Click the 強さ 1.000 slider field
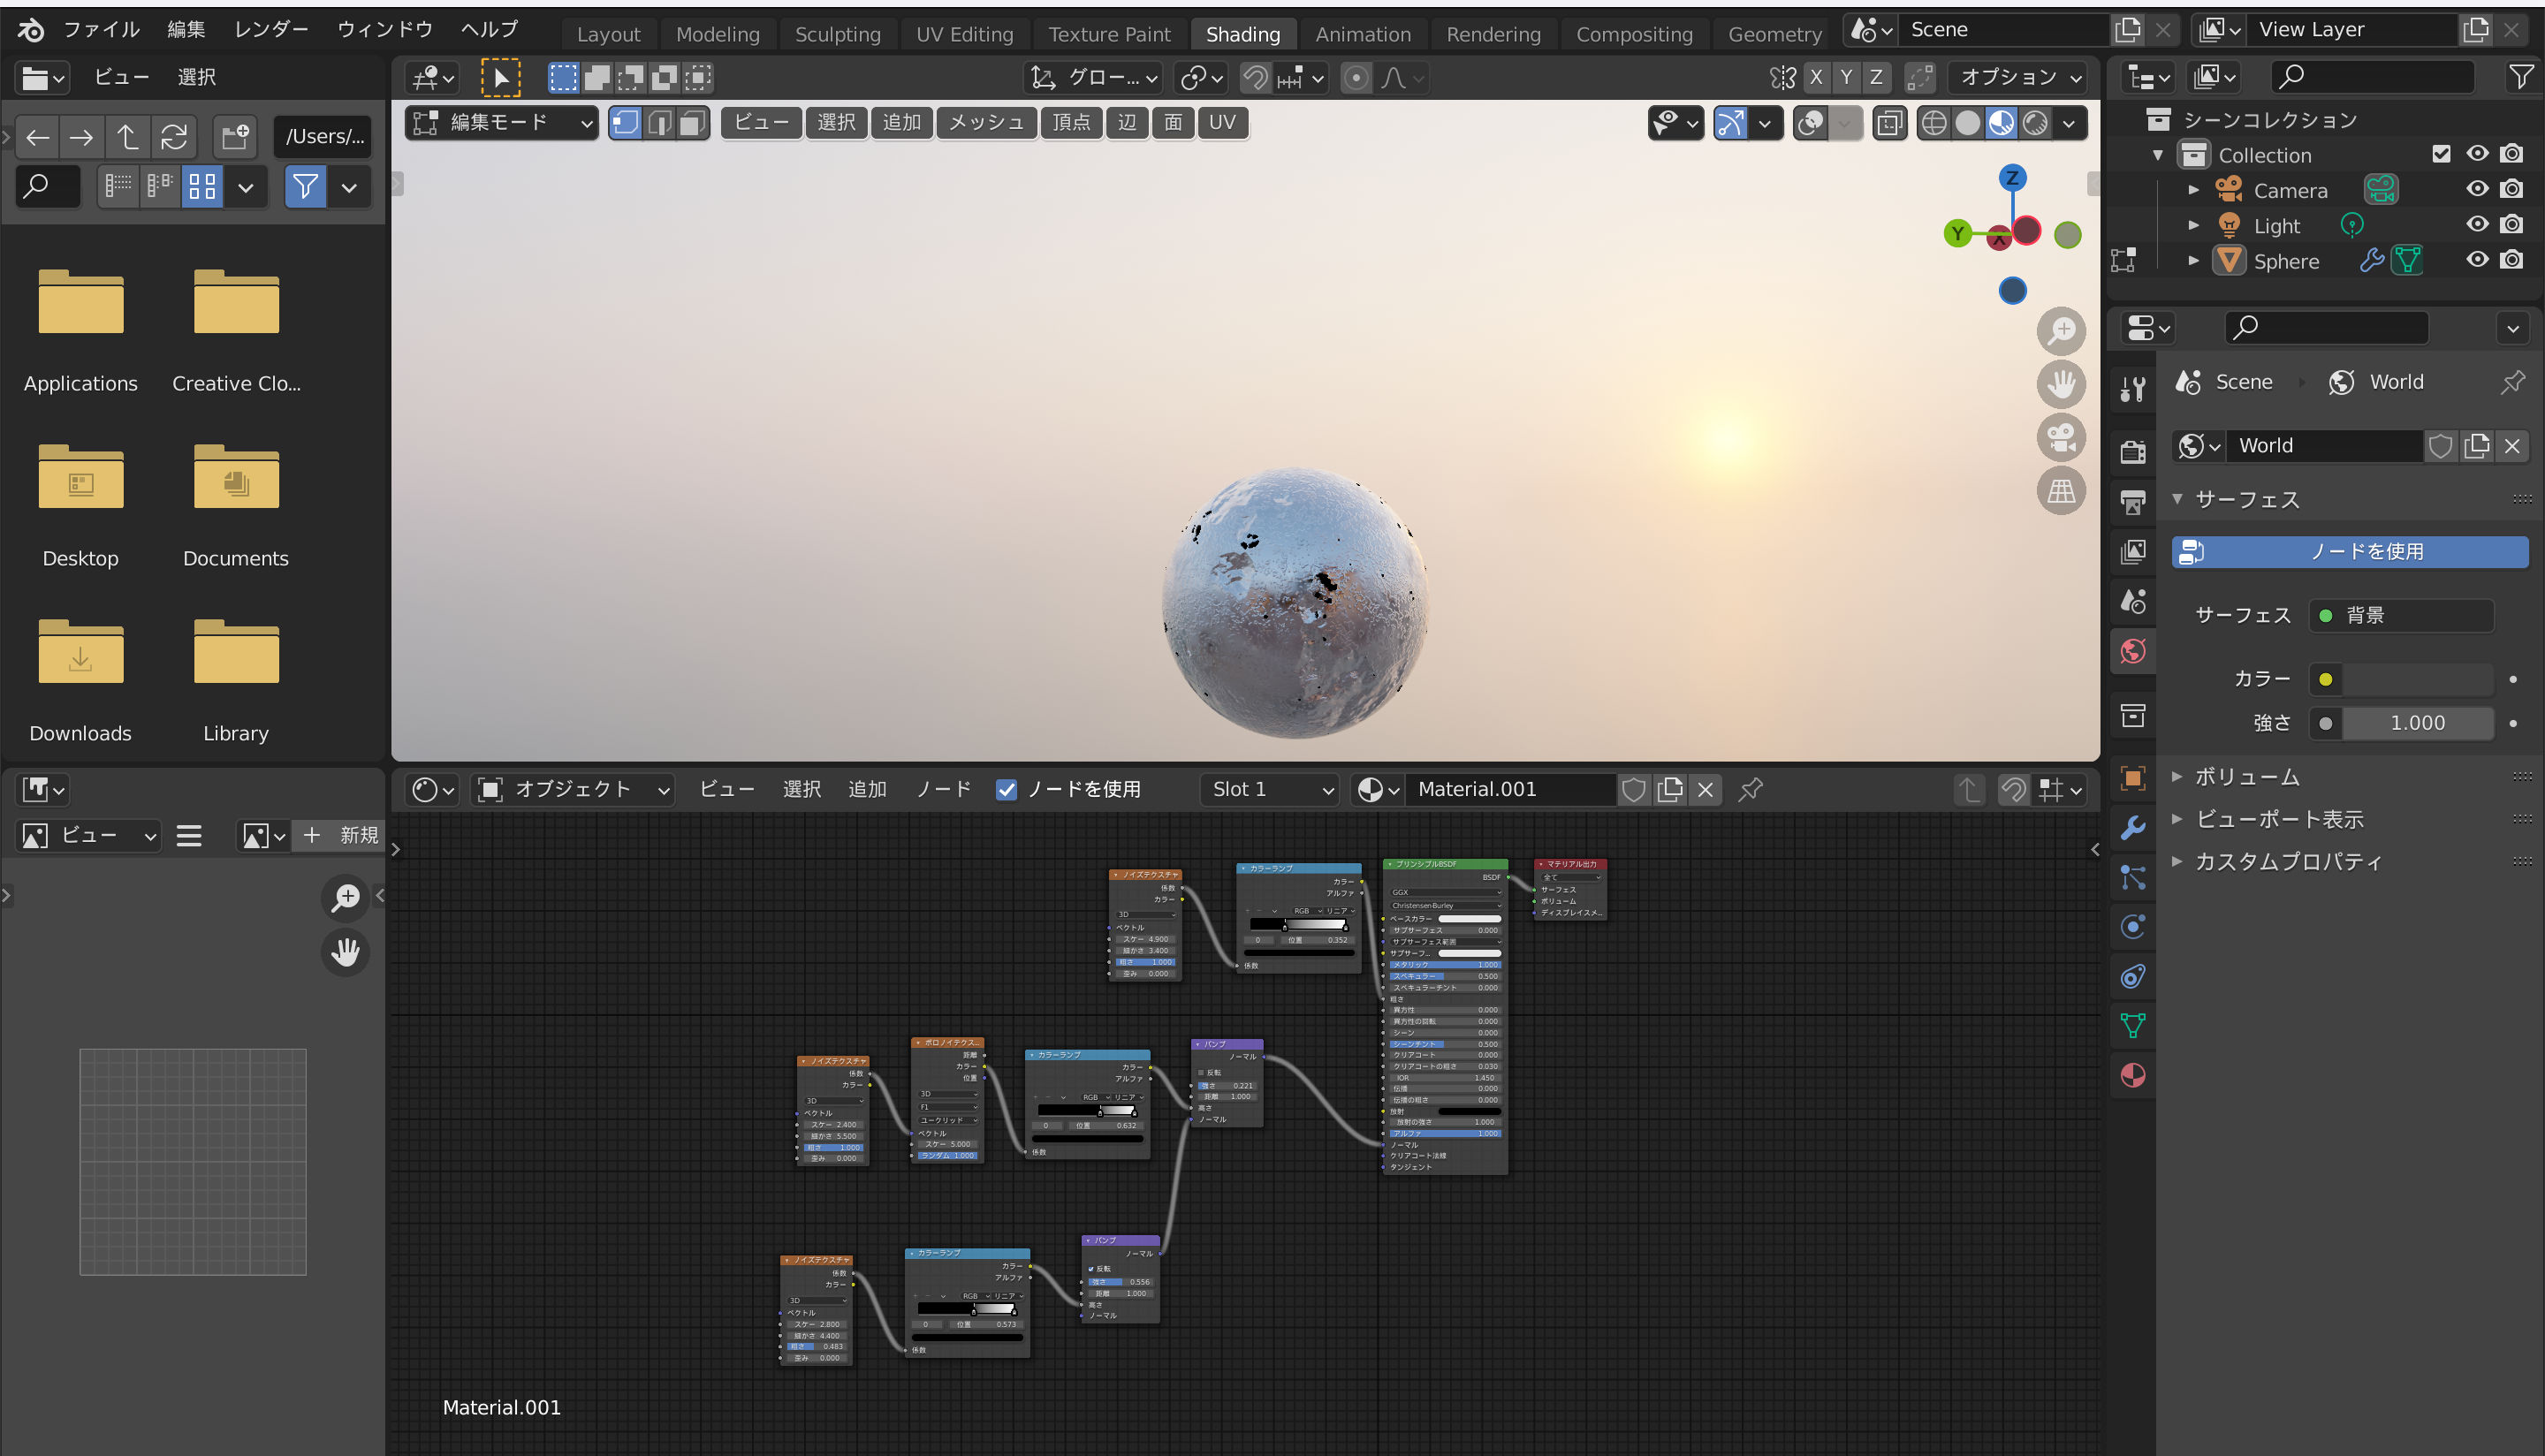The height and width of the screenshot is (1456, 2545). pos(2416,723)
